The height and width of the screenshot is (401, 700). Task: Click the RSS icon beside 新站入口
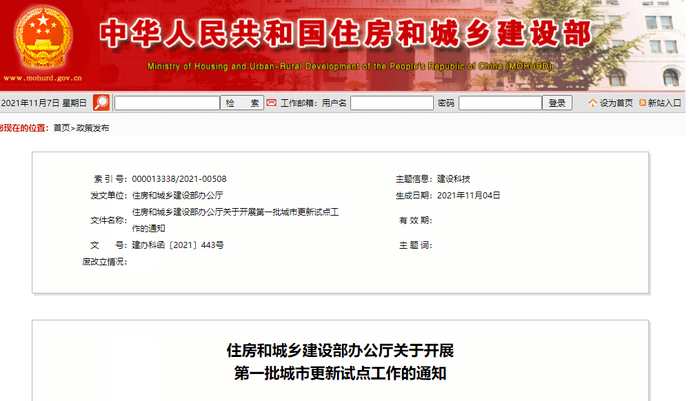click(642, 103)
